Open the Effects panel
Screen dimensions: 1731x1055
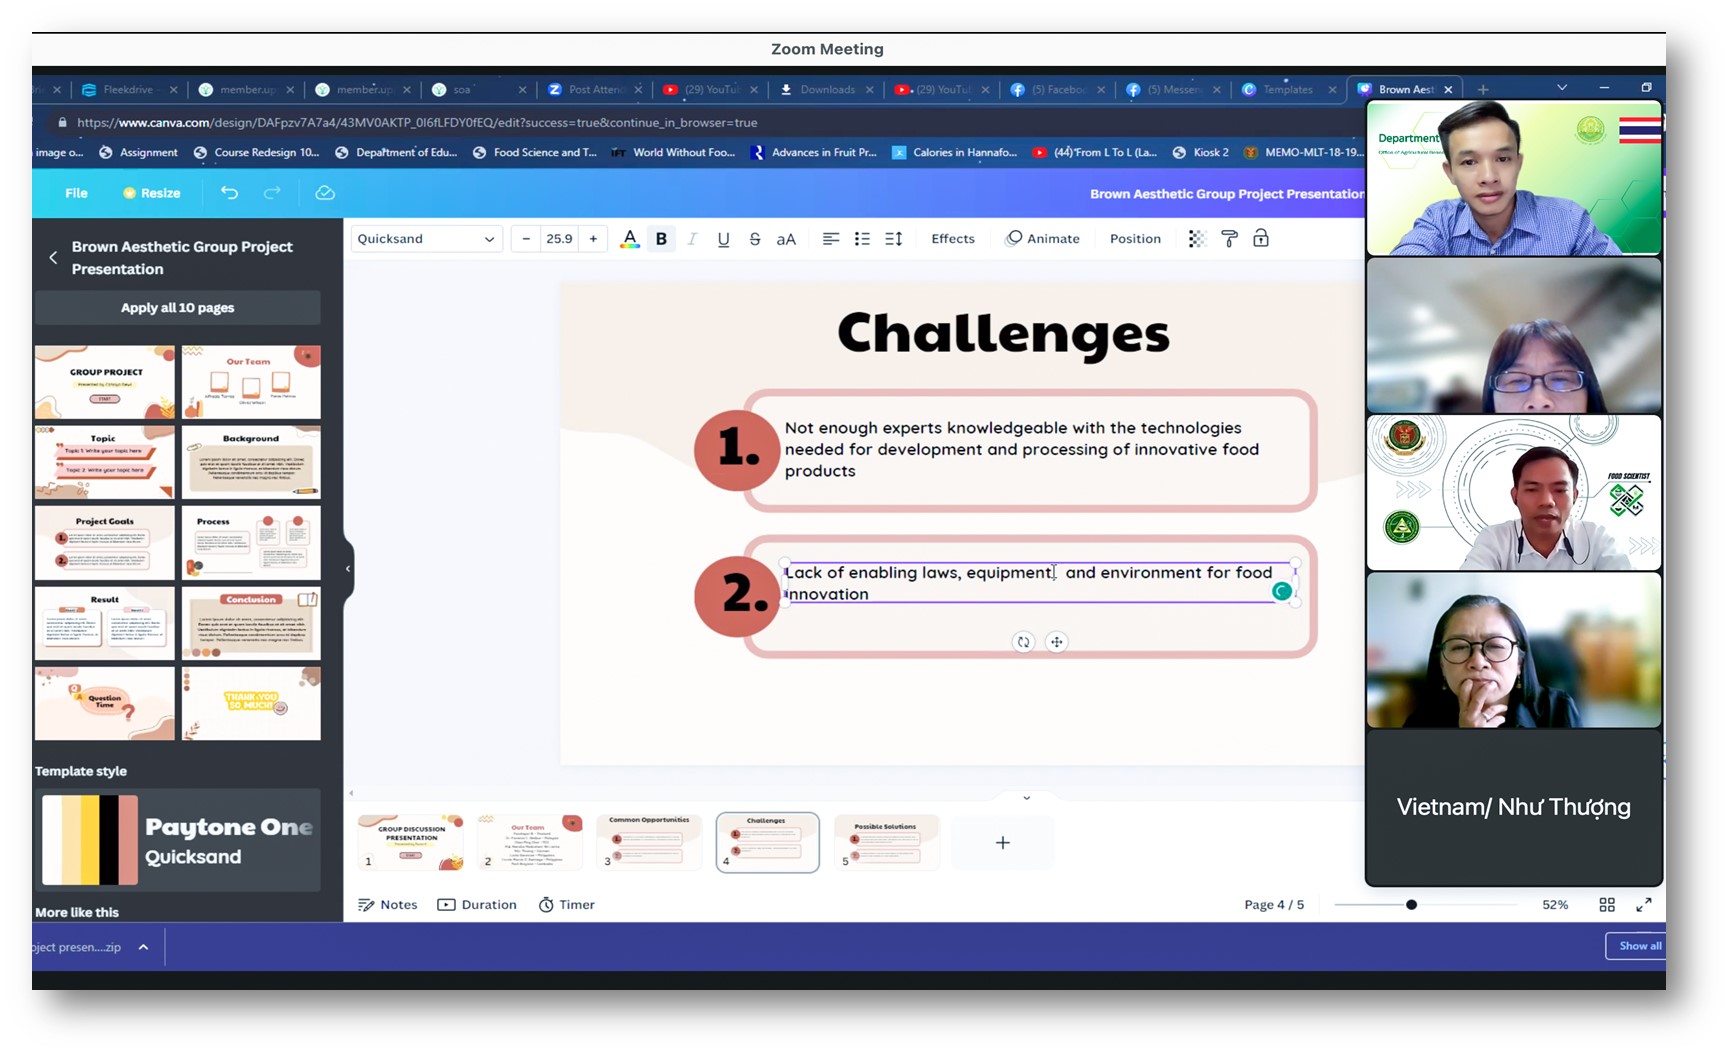click(953, 239)
